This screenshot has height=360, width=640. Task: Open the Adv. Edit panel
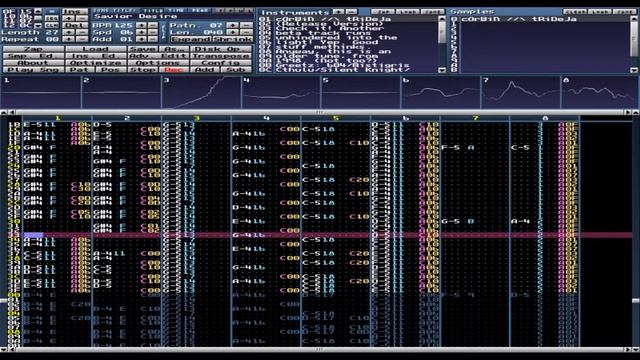point(158,56)
